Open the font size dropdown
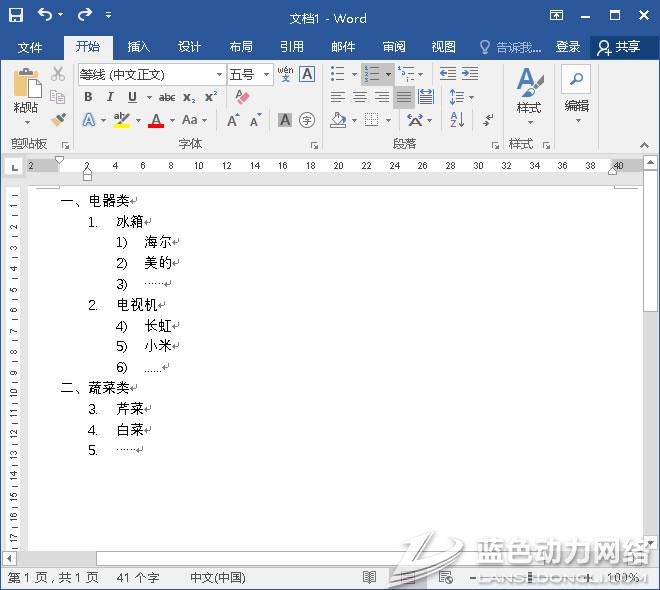Image resolution: width=660 pixels, height=590 pixels. (x=266, y=74)
